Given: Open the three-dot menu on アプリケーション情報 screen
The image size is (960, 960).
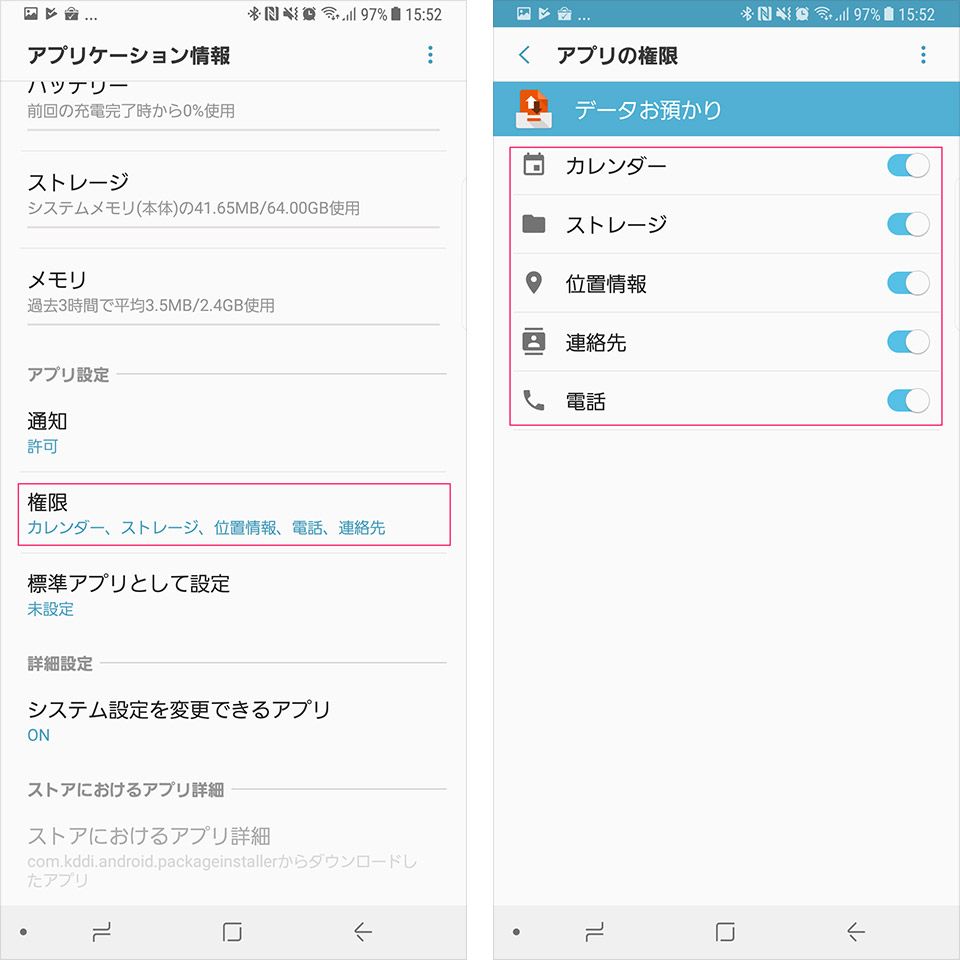Looking at the screenshot, I should tap(430, 55).
